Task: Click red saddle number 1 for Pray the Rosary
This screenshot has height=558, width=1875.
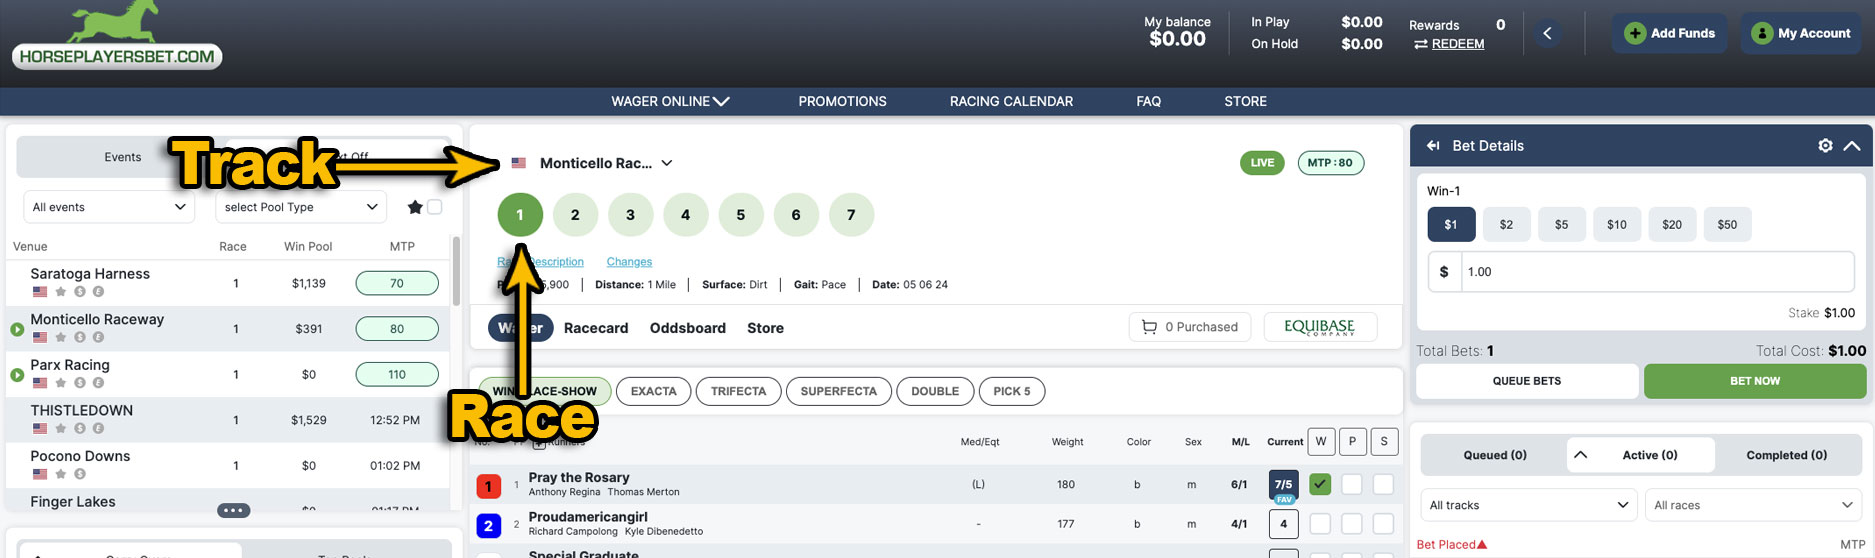Action: pyautogui.click(x=488, y=487)
